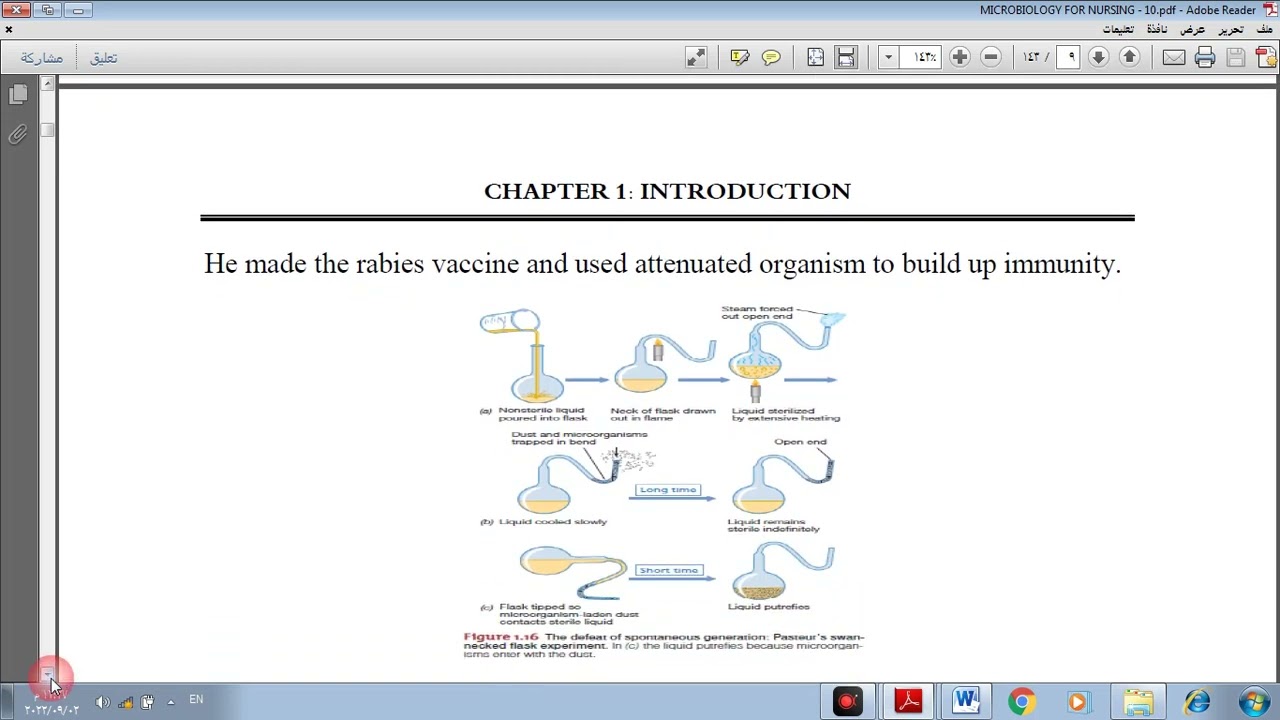Select the highlight text tool icon
The height and width of the screenshot is (720, 1280).
(x=740, y=58)
